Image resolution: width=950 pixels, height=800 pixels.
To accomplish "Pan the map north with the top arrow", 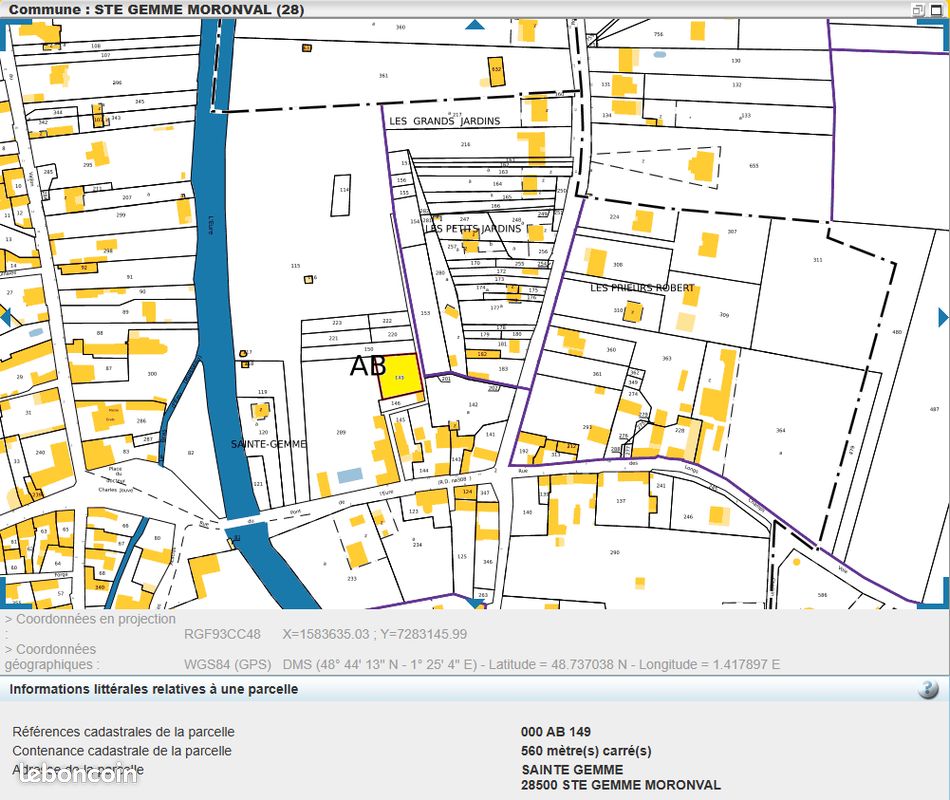I will tap(475, 24).
